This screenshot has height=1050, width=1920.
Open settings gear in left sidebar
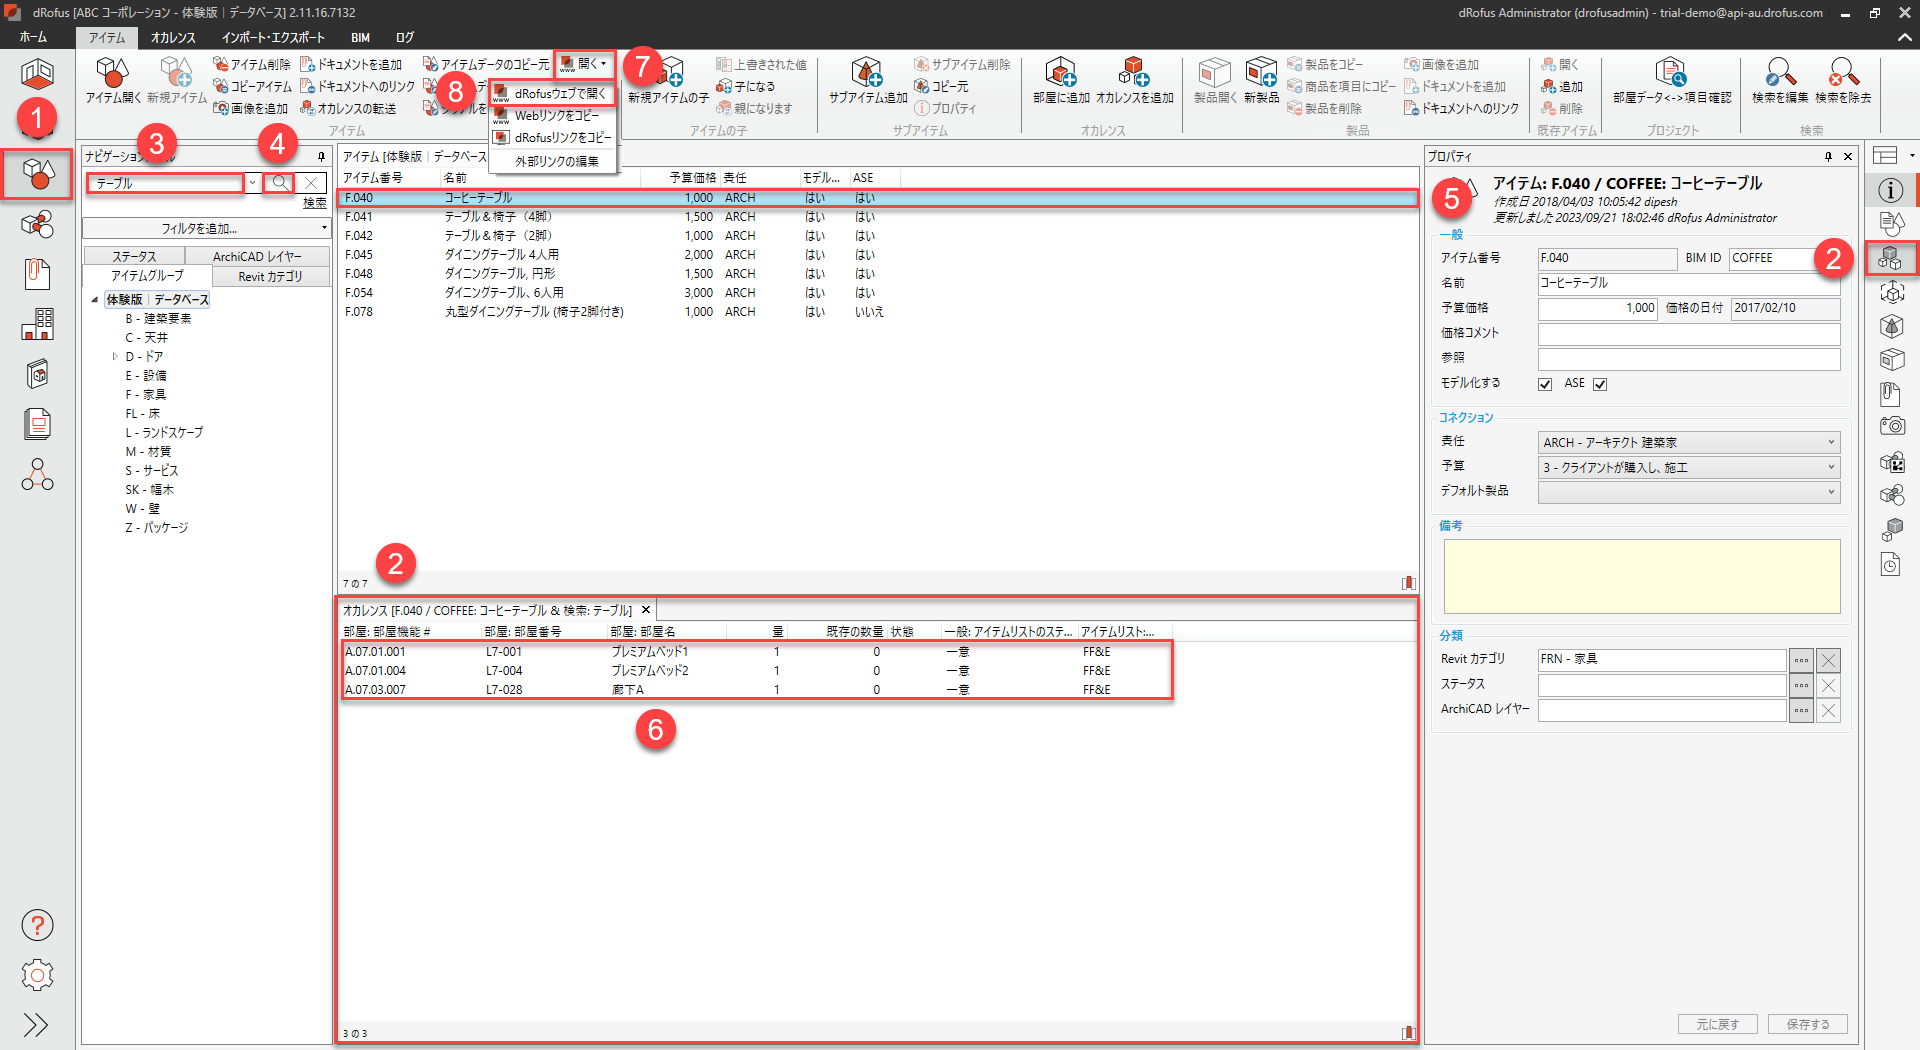click(x=37, y=975)
